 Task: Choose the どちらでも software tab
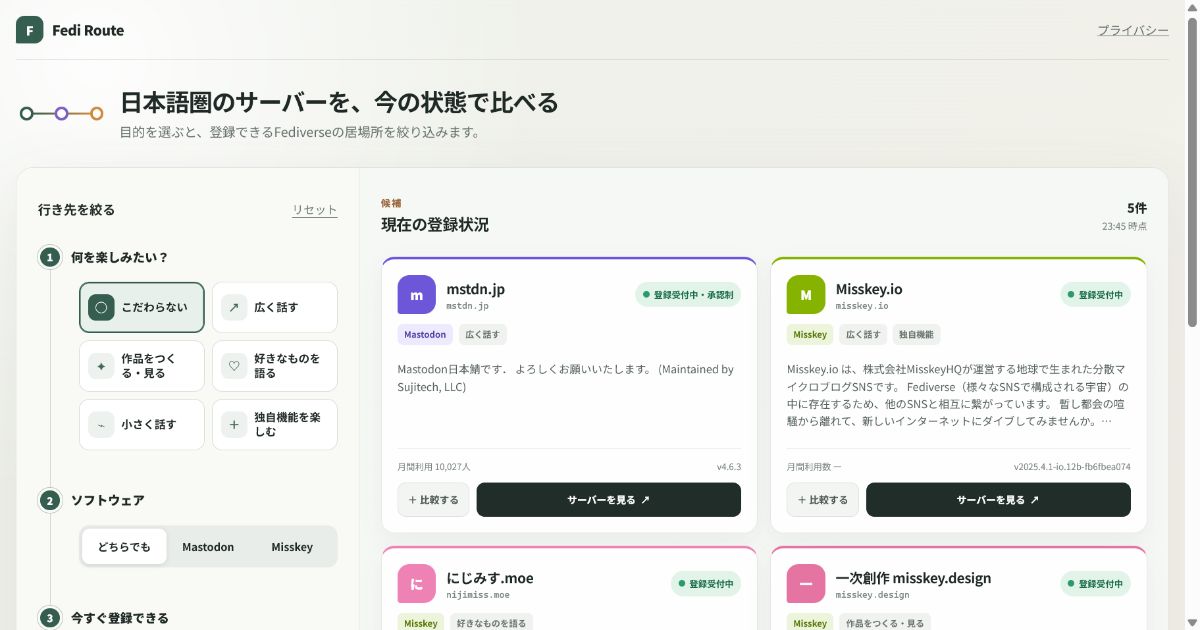click(124, 547)
